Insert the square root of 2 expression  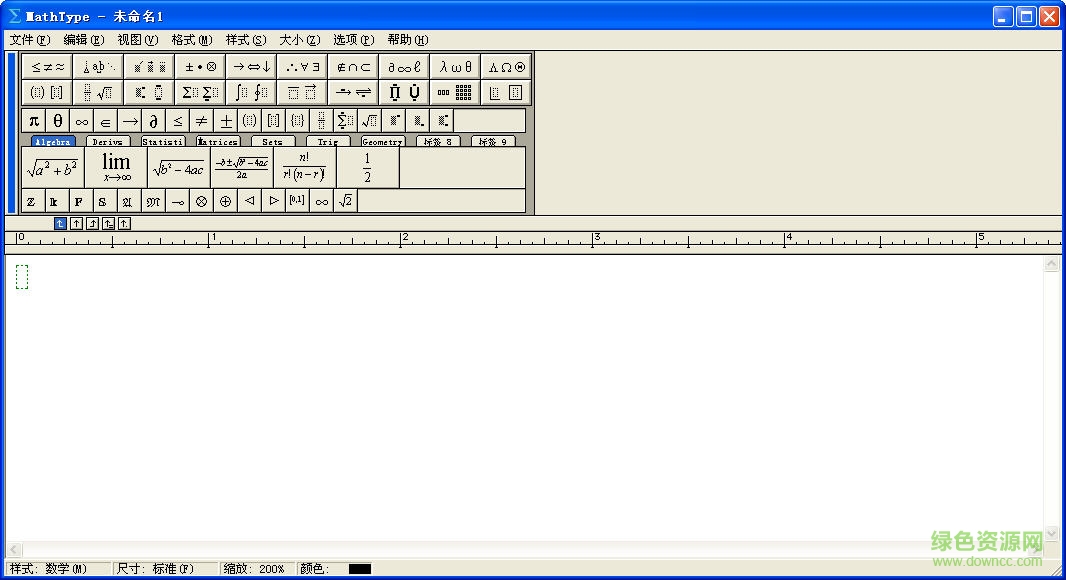click(x=345, y=201)
